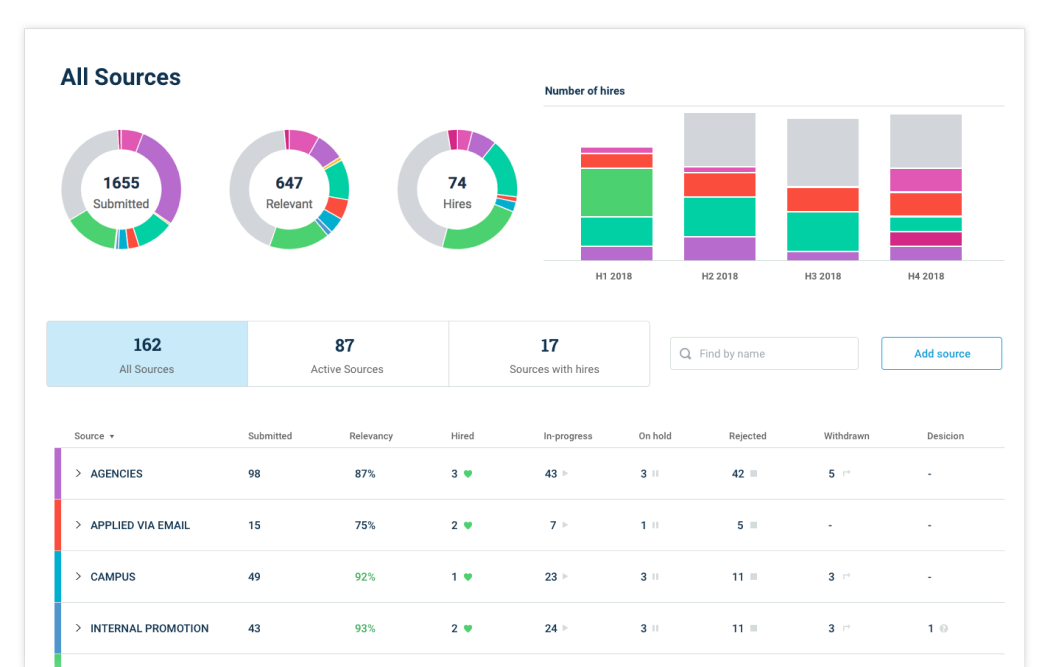
Task: Sort using the Source column dropdown arrow
Action: pyautogui.click(x=112, y=437)
